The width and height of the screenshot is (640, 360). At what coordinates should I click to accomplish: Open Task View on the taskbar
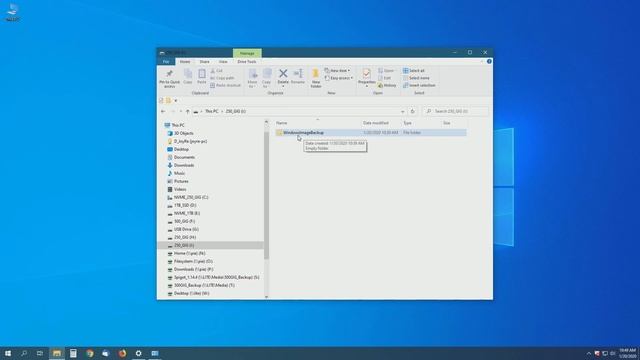coord(40,353)
